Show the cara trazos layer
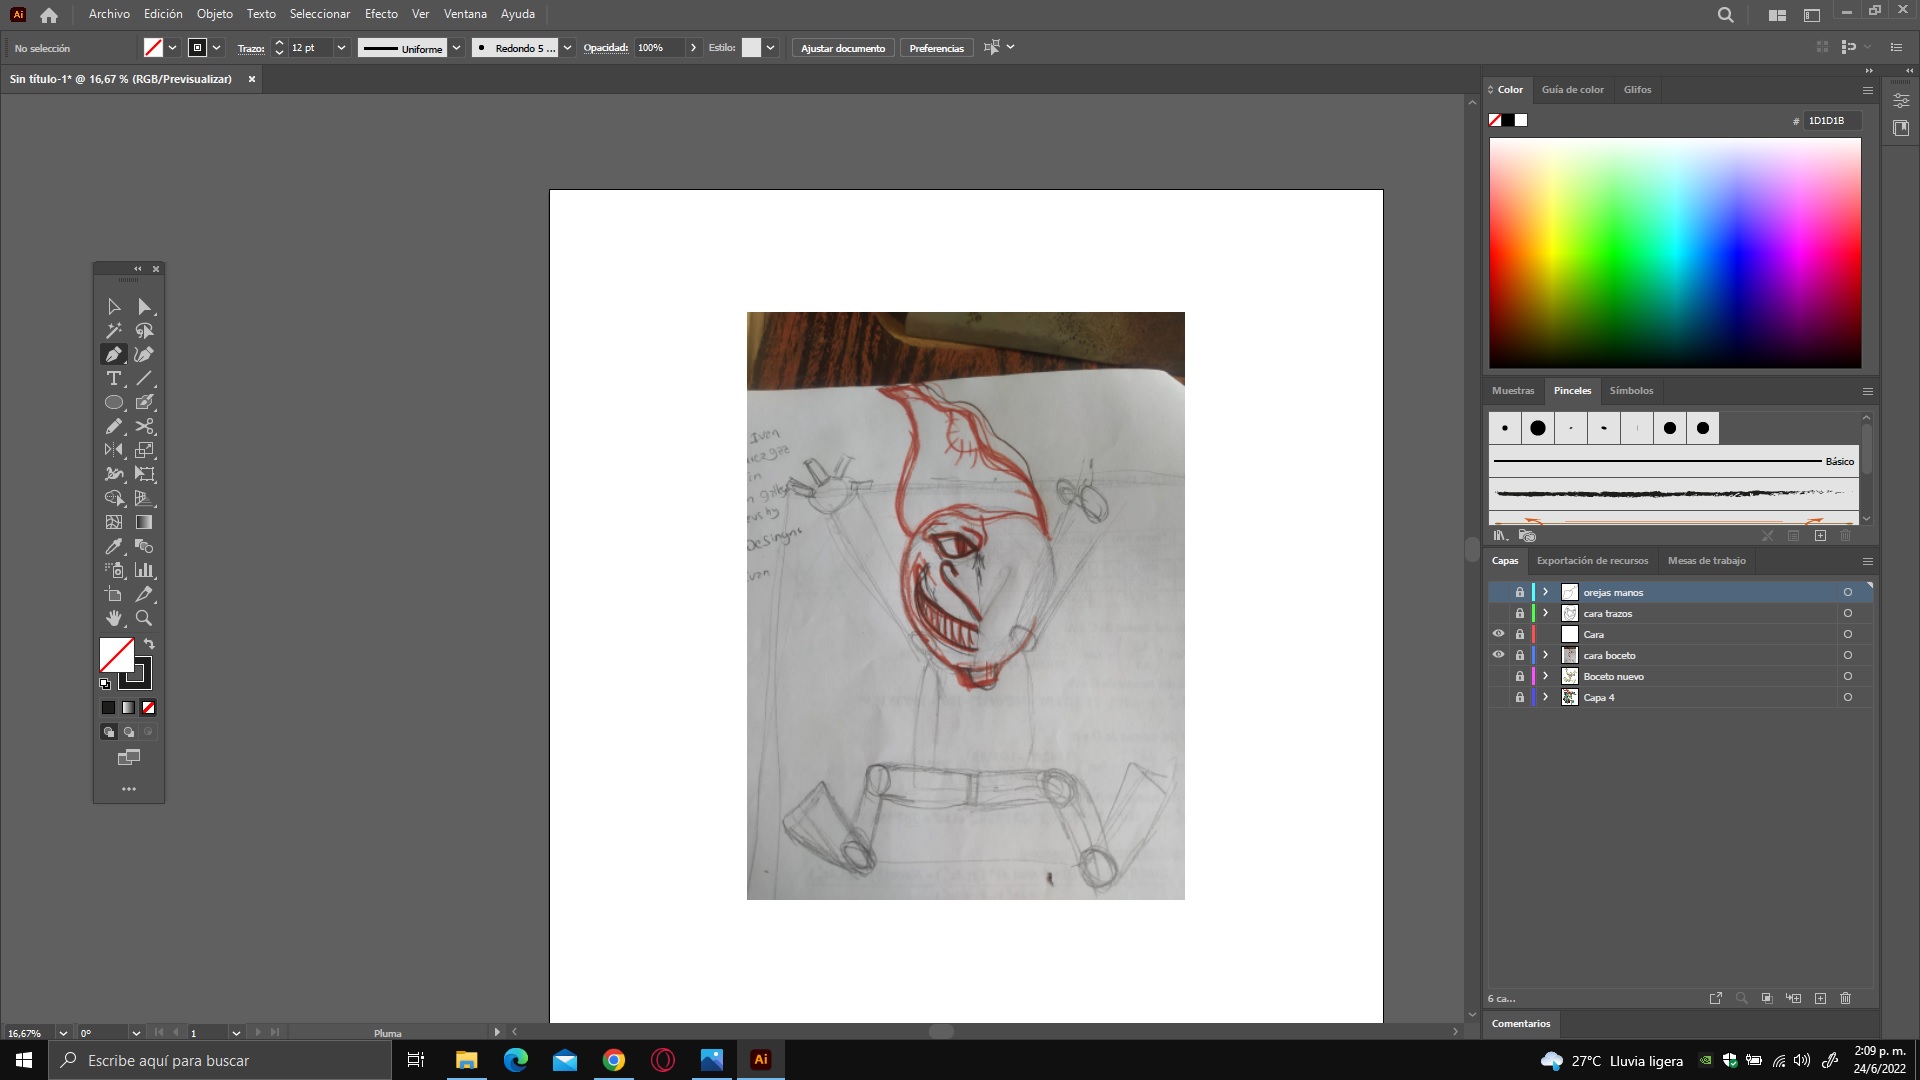 click(1498, 614)
